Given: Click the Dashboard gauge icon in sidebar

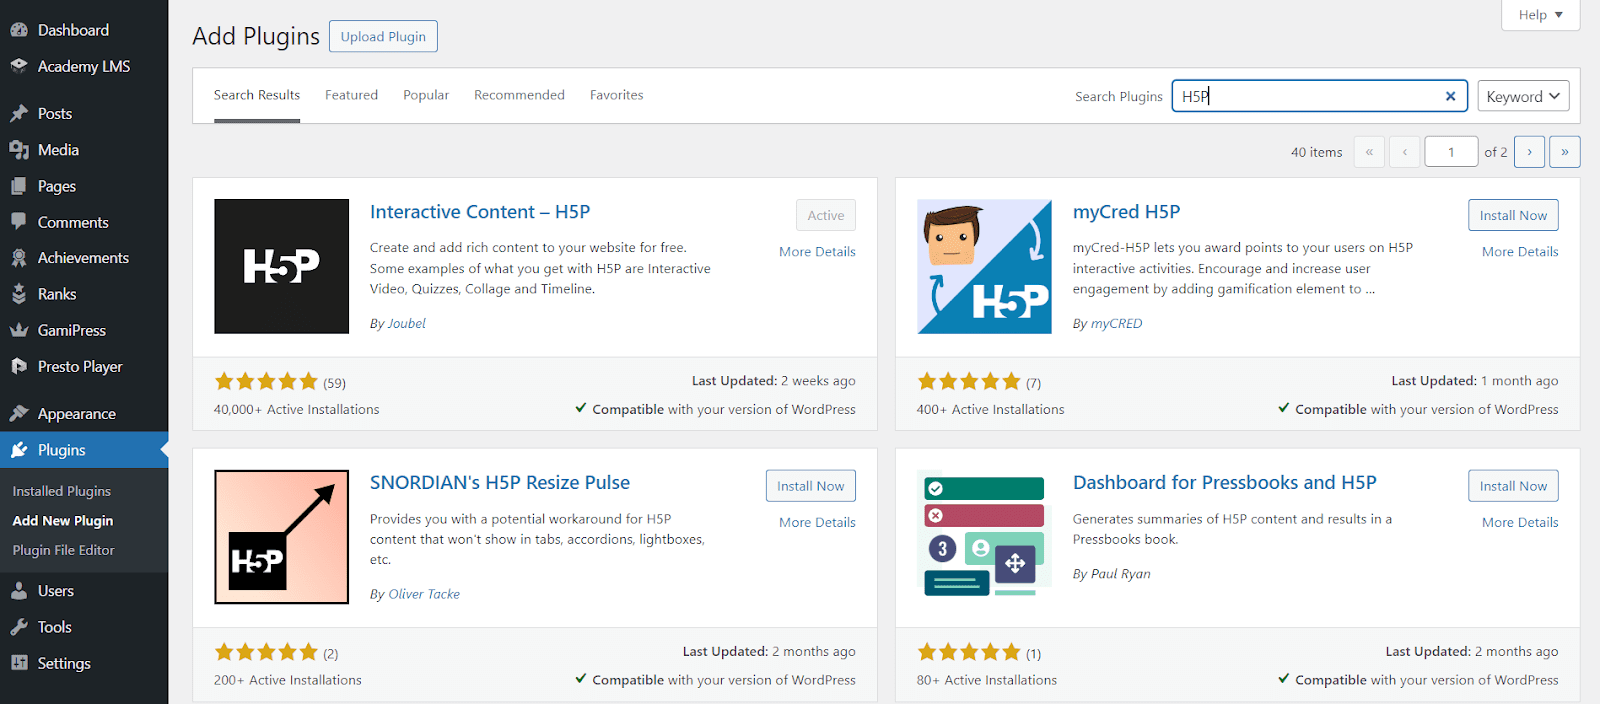Looking at the screenshot, I should coord(18,30).
